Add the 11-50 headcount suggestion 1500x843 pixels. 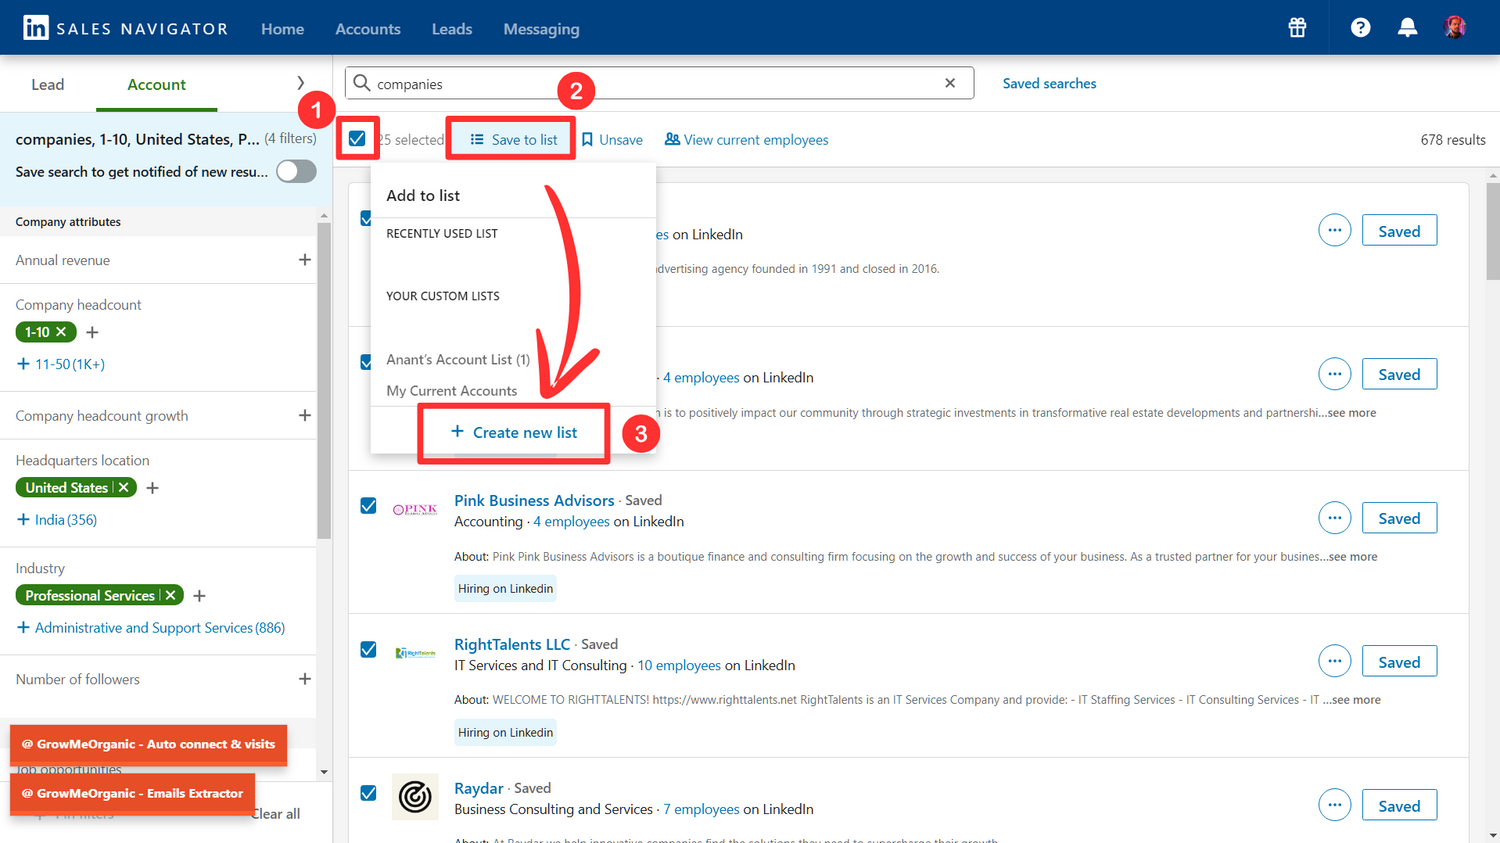[x=61, y=364]
